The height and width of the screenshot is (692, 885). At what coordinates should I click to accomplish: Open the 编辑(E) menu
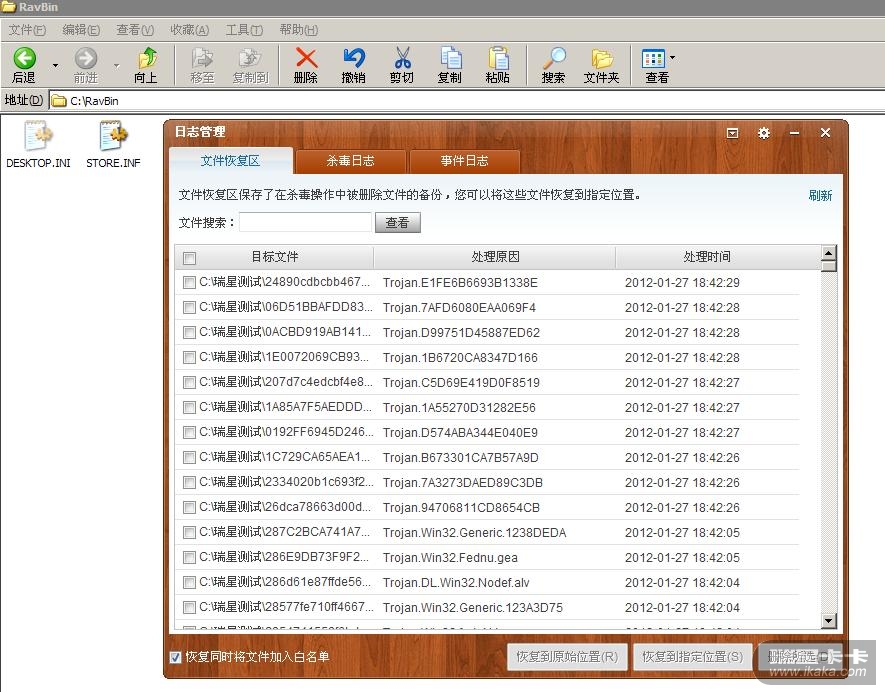click(81, 30)
